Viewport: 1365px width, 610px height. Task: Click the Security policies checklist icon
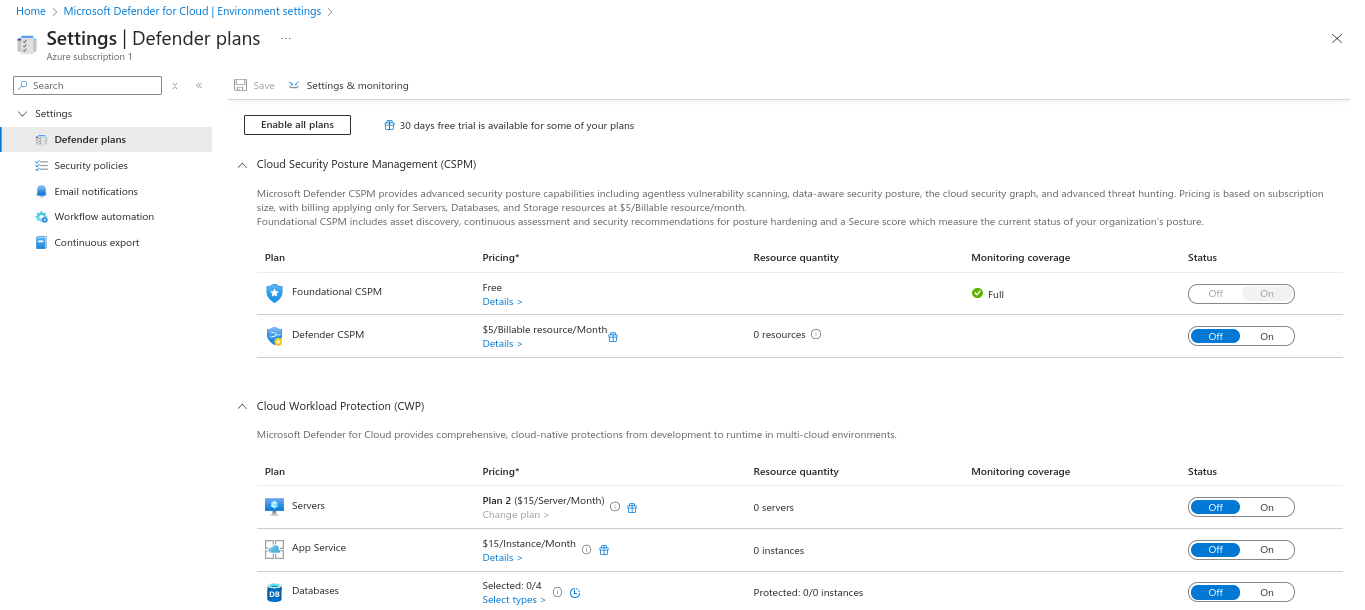[41, 166]
